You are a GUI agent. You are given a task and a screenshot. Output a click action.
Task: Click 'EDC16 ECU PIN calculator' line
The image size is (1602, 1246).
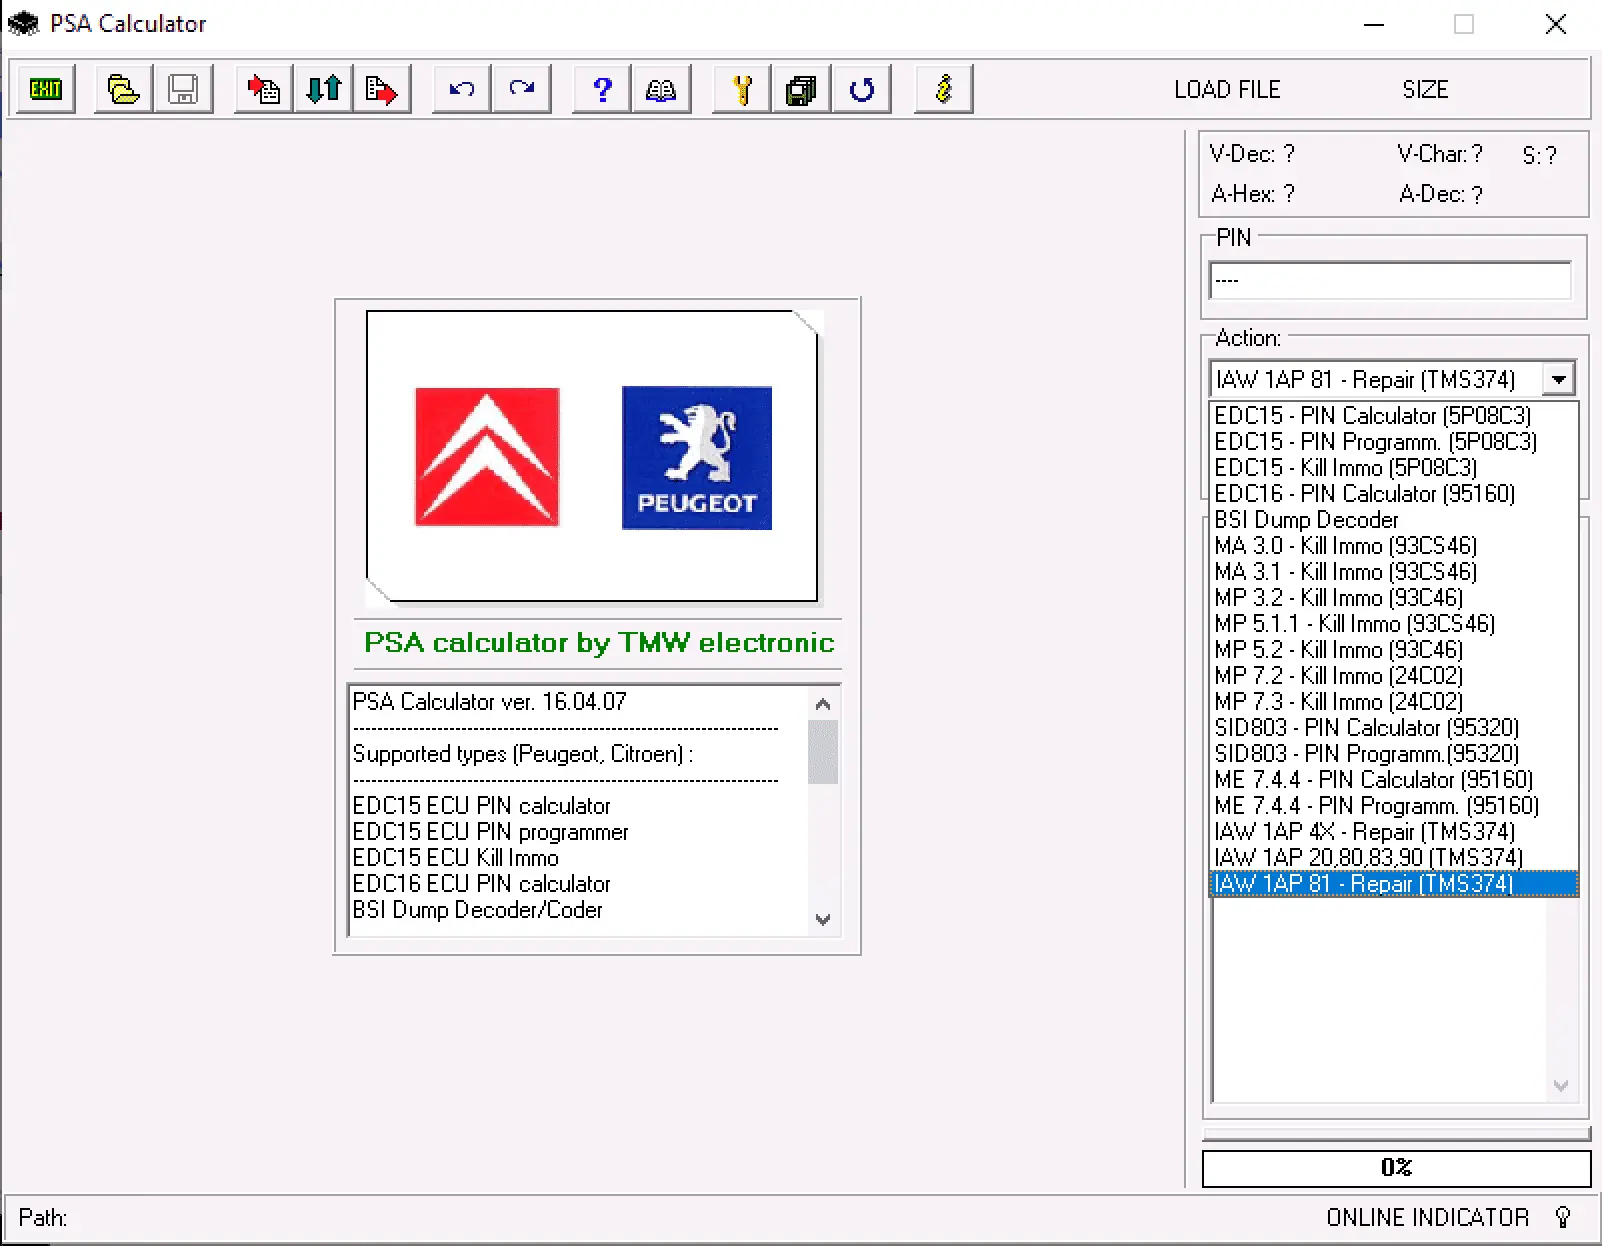click(481, 884)
